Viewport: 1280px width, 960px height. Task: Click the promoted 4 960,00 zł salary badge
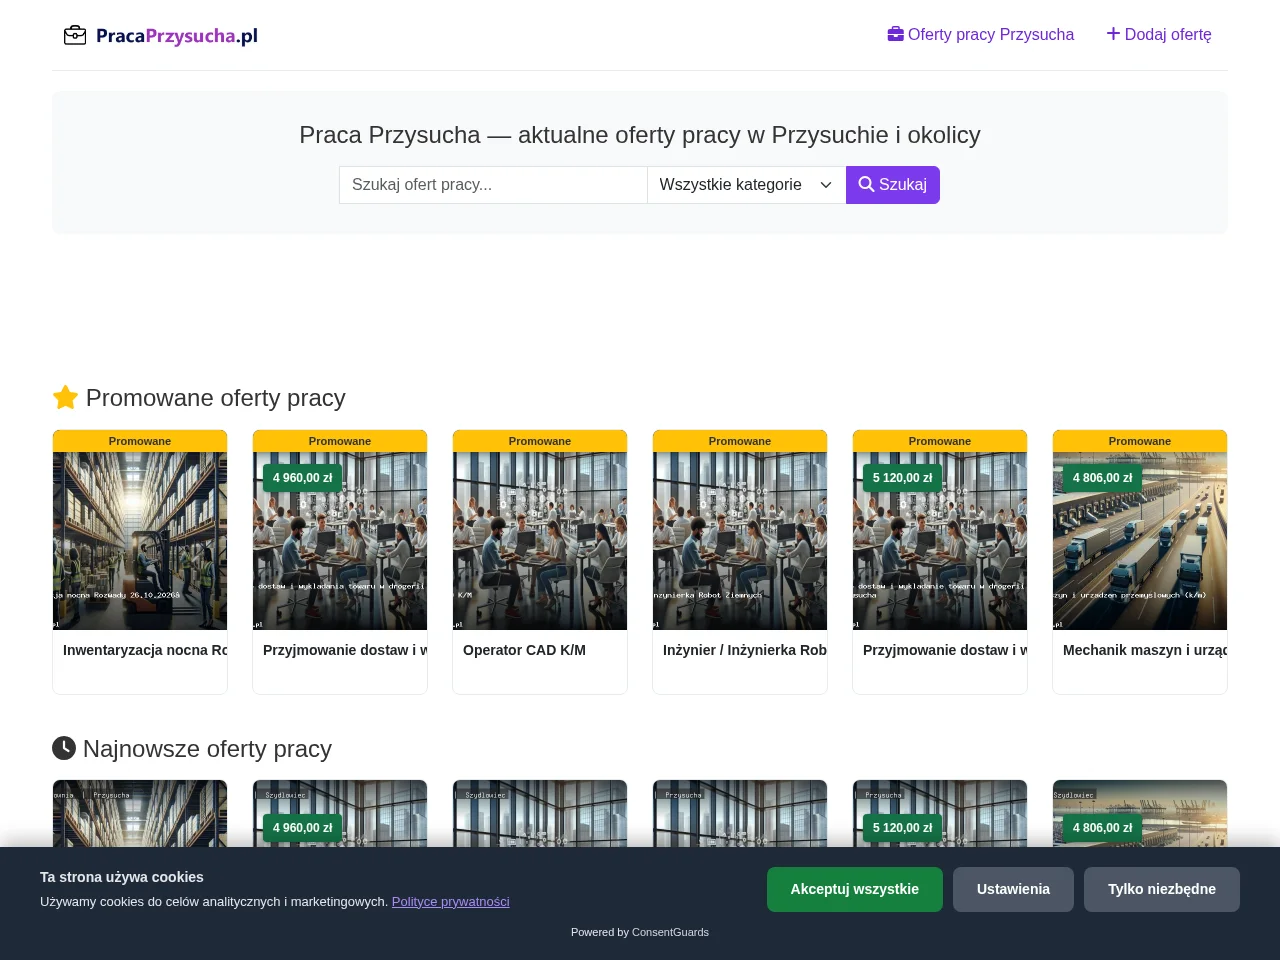pos(302,478)
